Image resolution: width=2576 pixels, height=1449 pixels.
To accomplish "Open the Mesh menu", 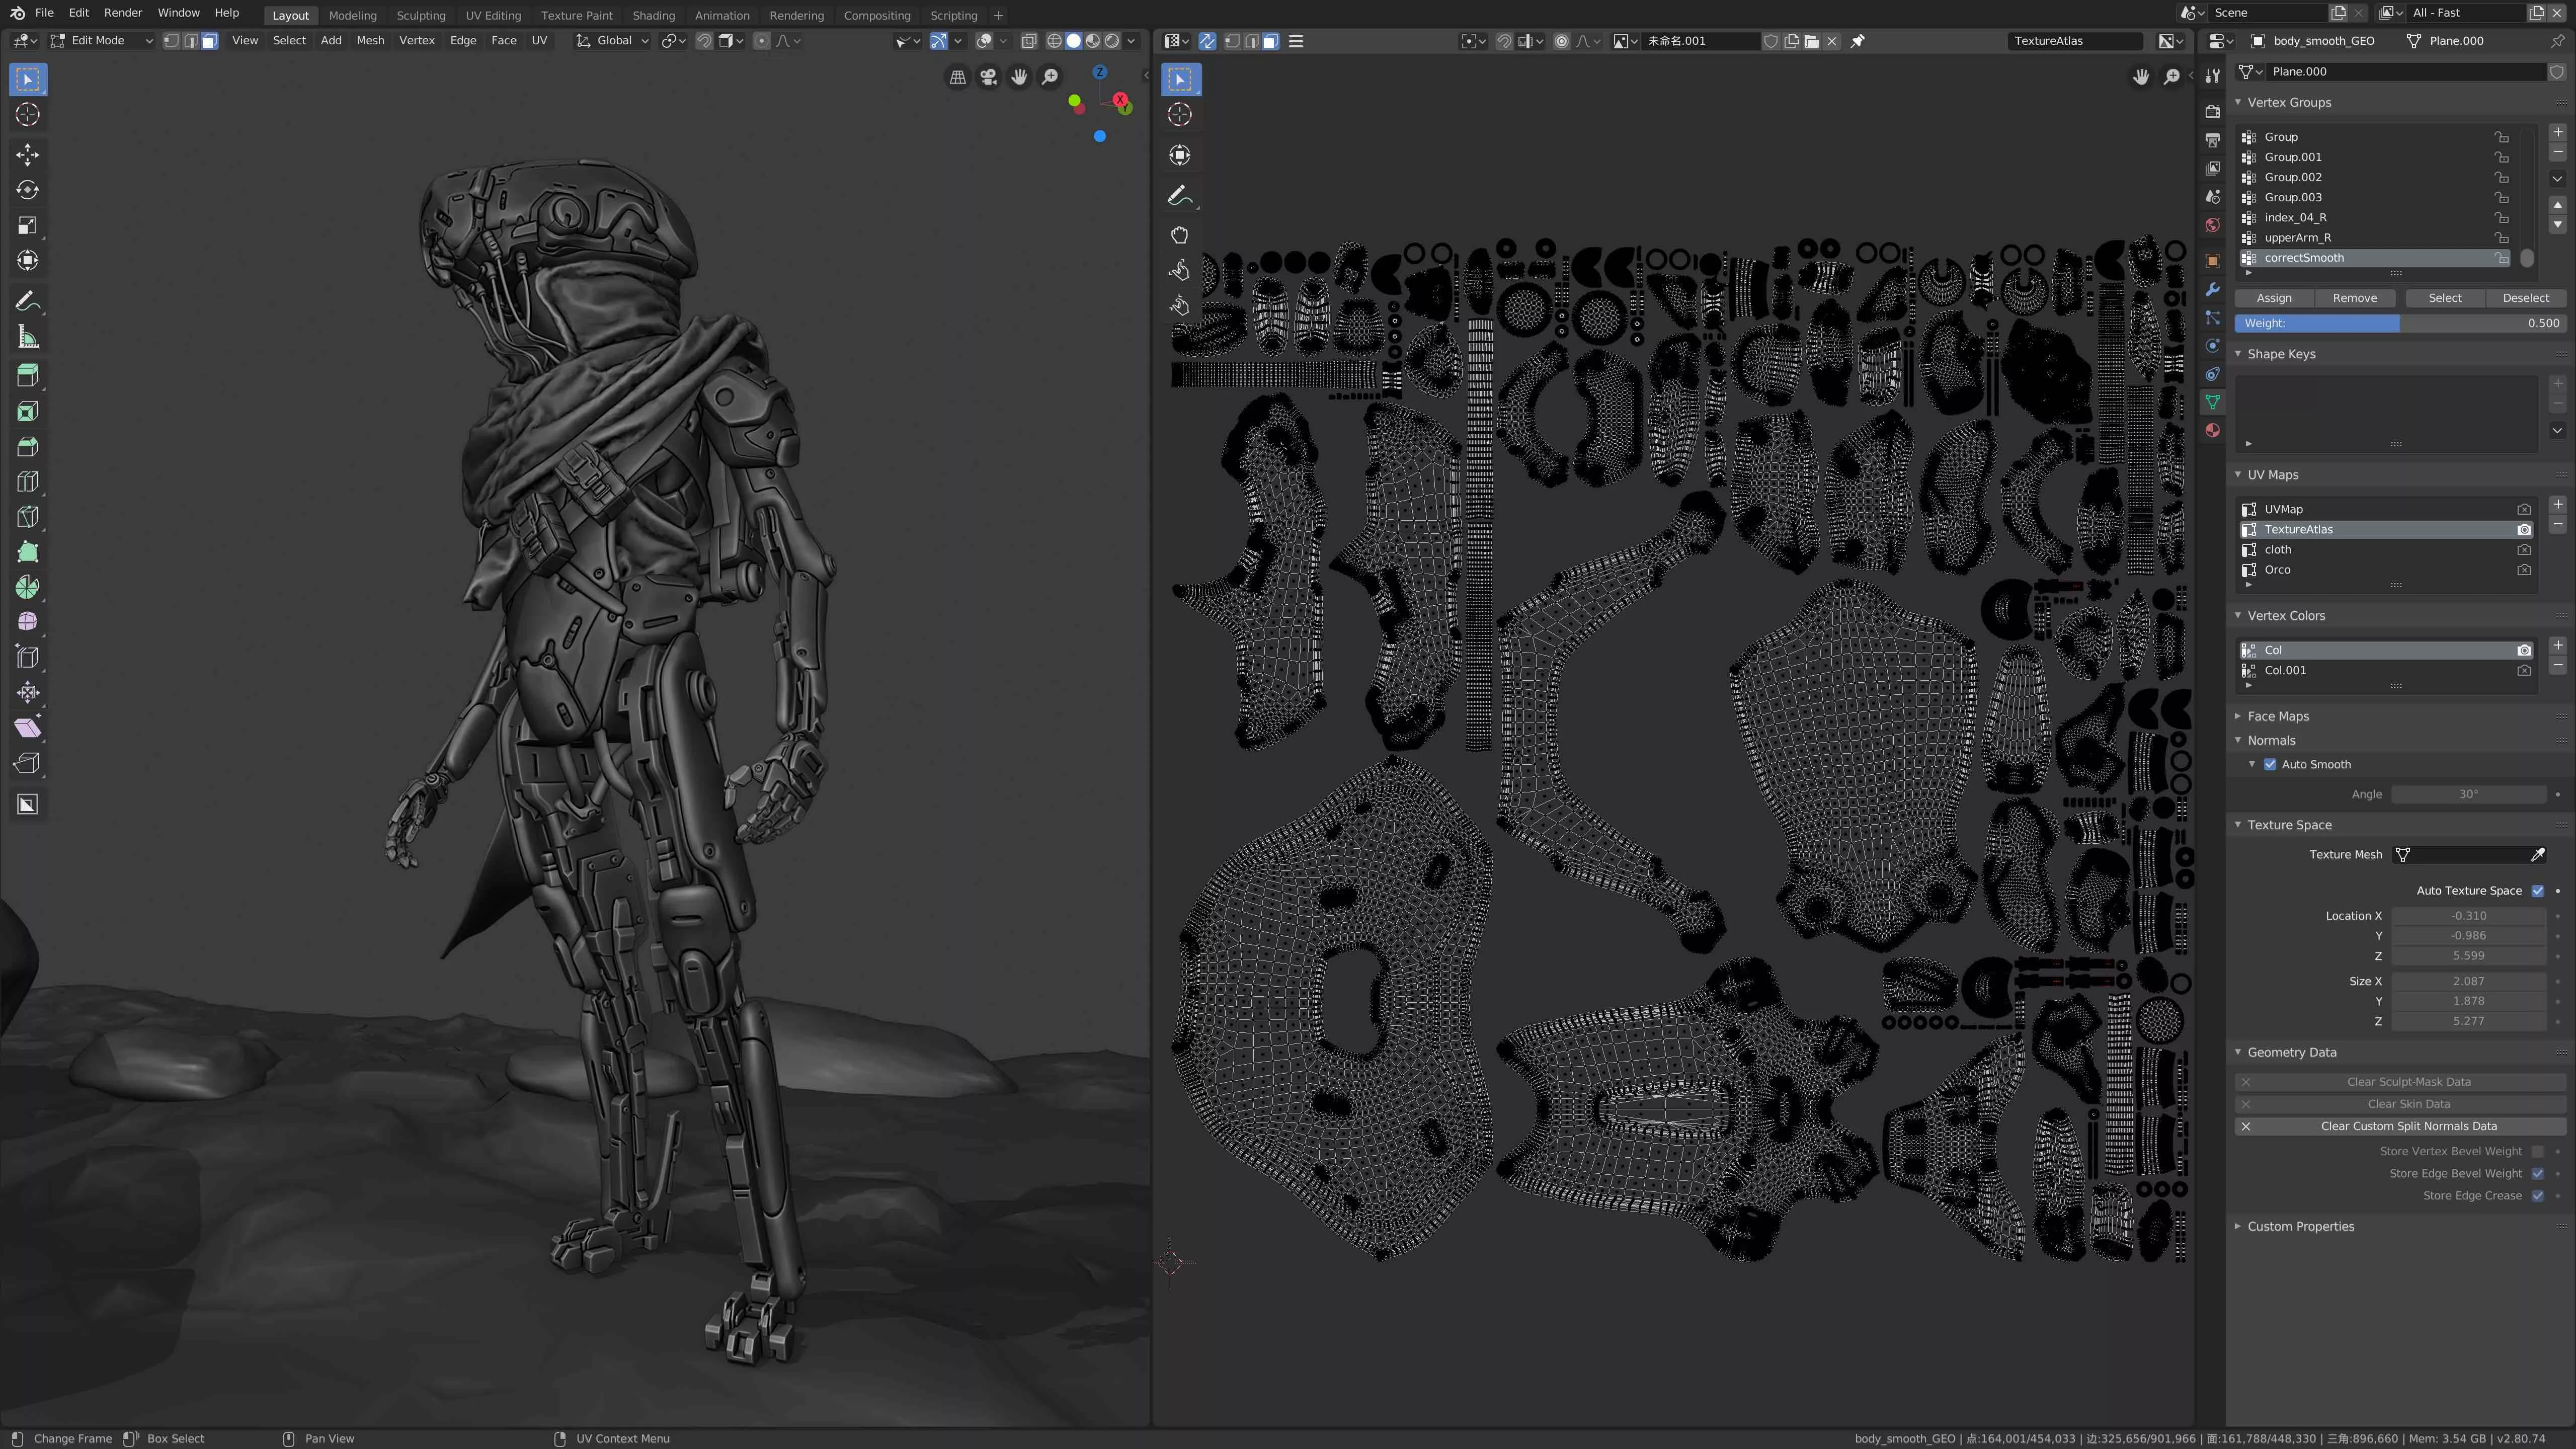I will [370, 41].
